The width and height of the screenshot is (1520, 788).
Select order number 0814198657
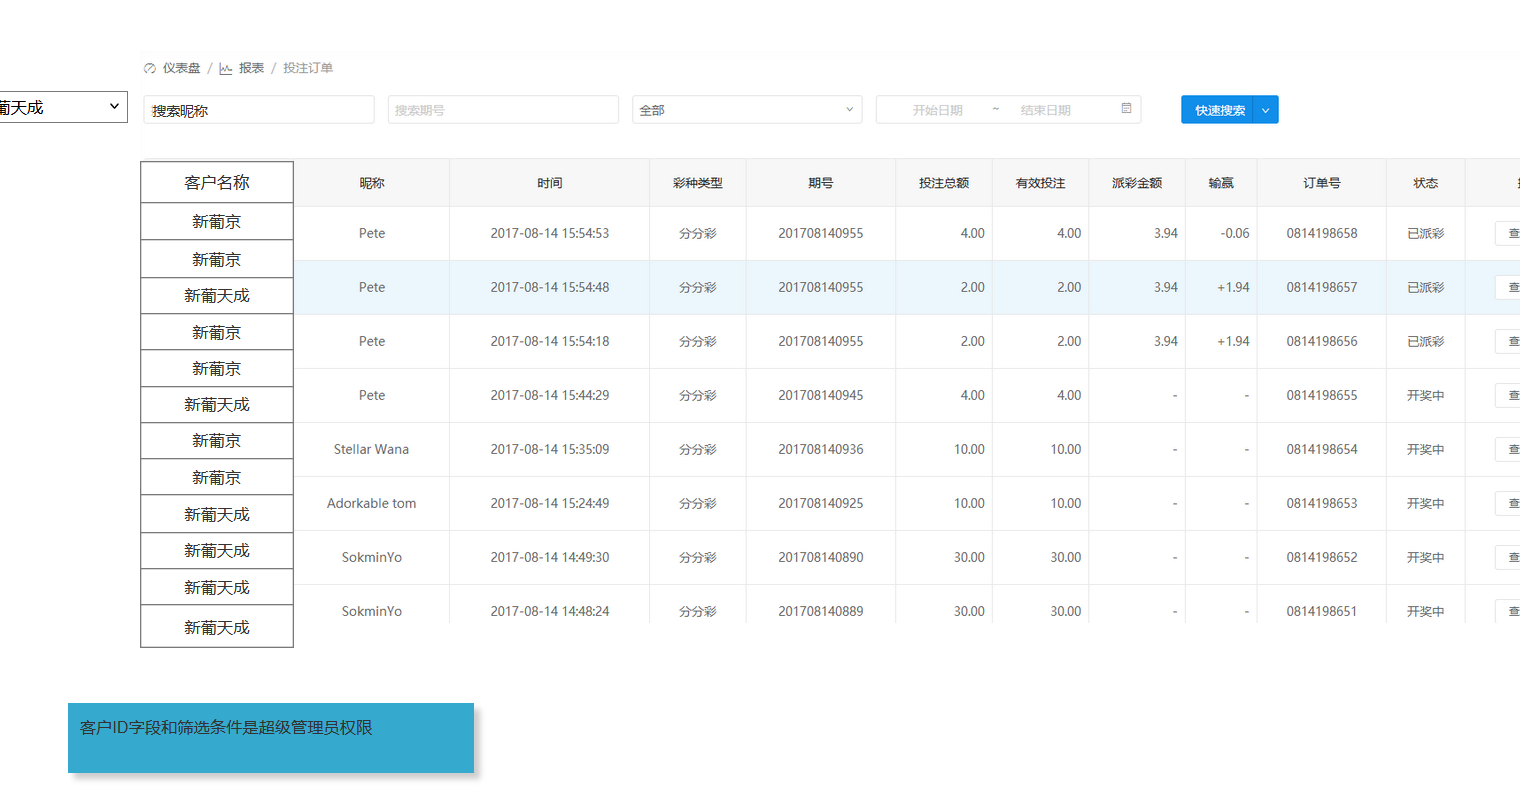pyautogui.click(x=1322, y=287)
